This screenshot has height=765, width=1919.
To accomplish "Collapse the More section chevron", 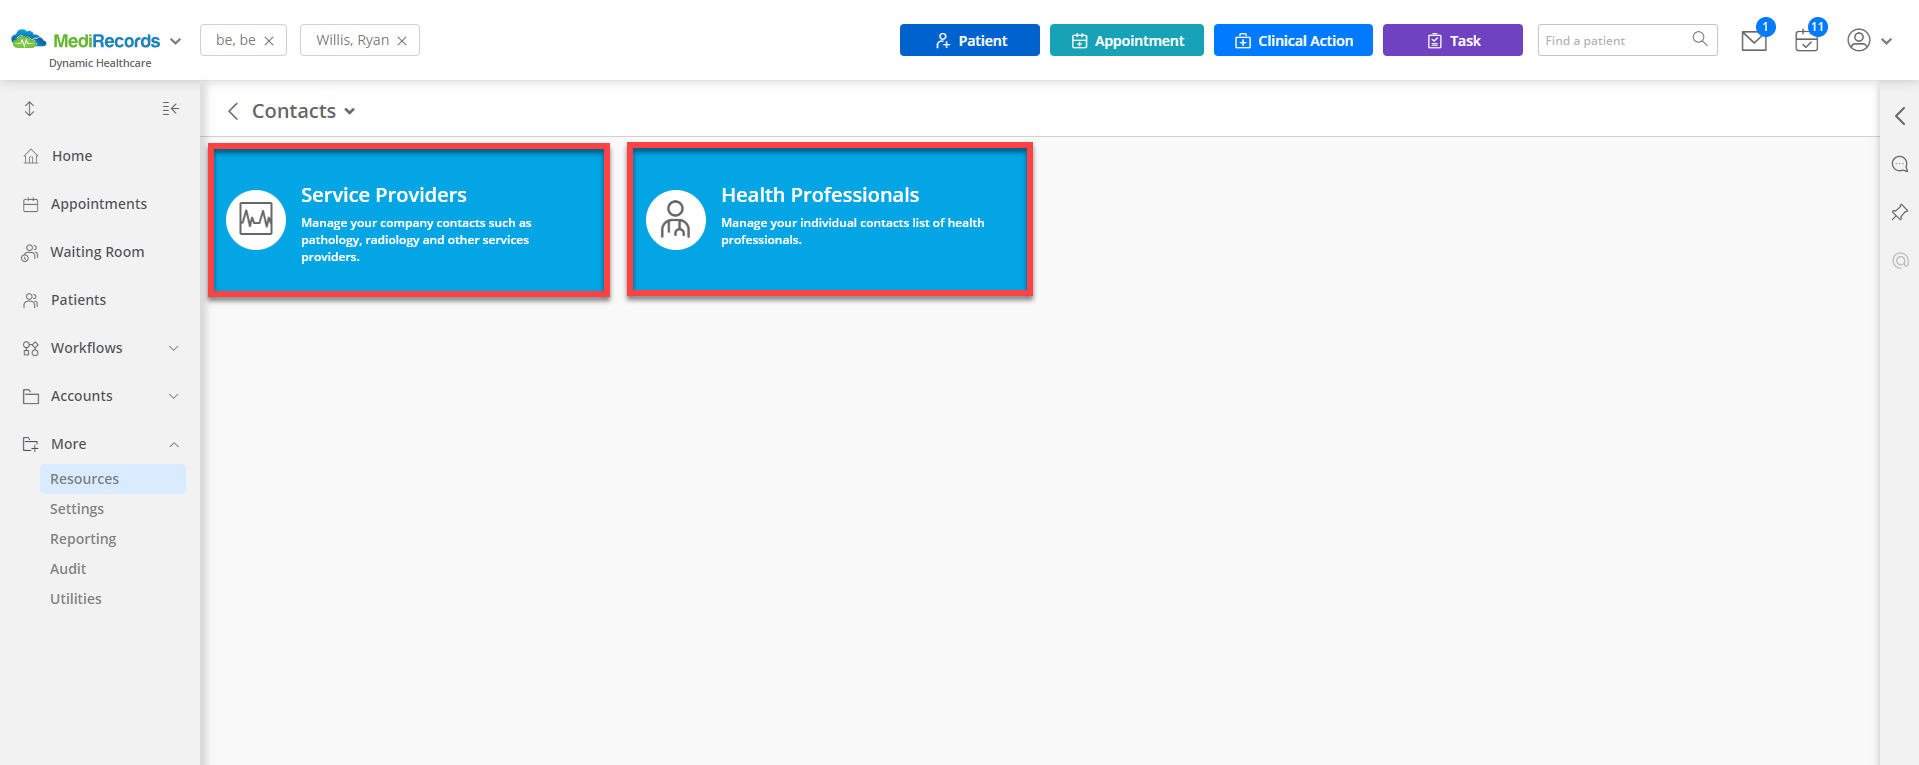I will (174, 444).
